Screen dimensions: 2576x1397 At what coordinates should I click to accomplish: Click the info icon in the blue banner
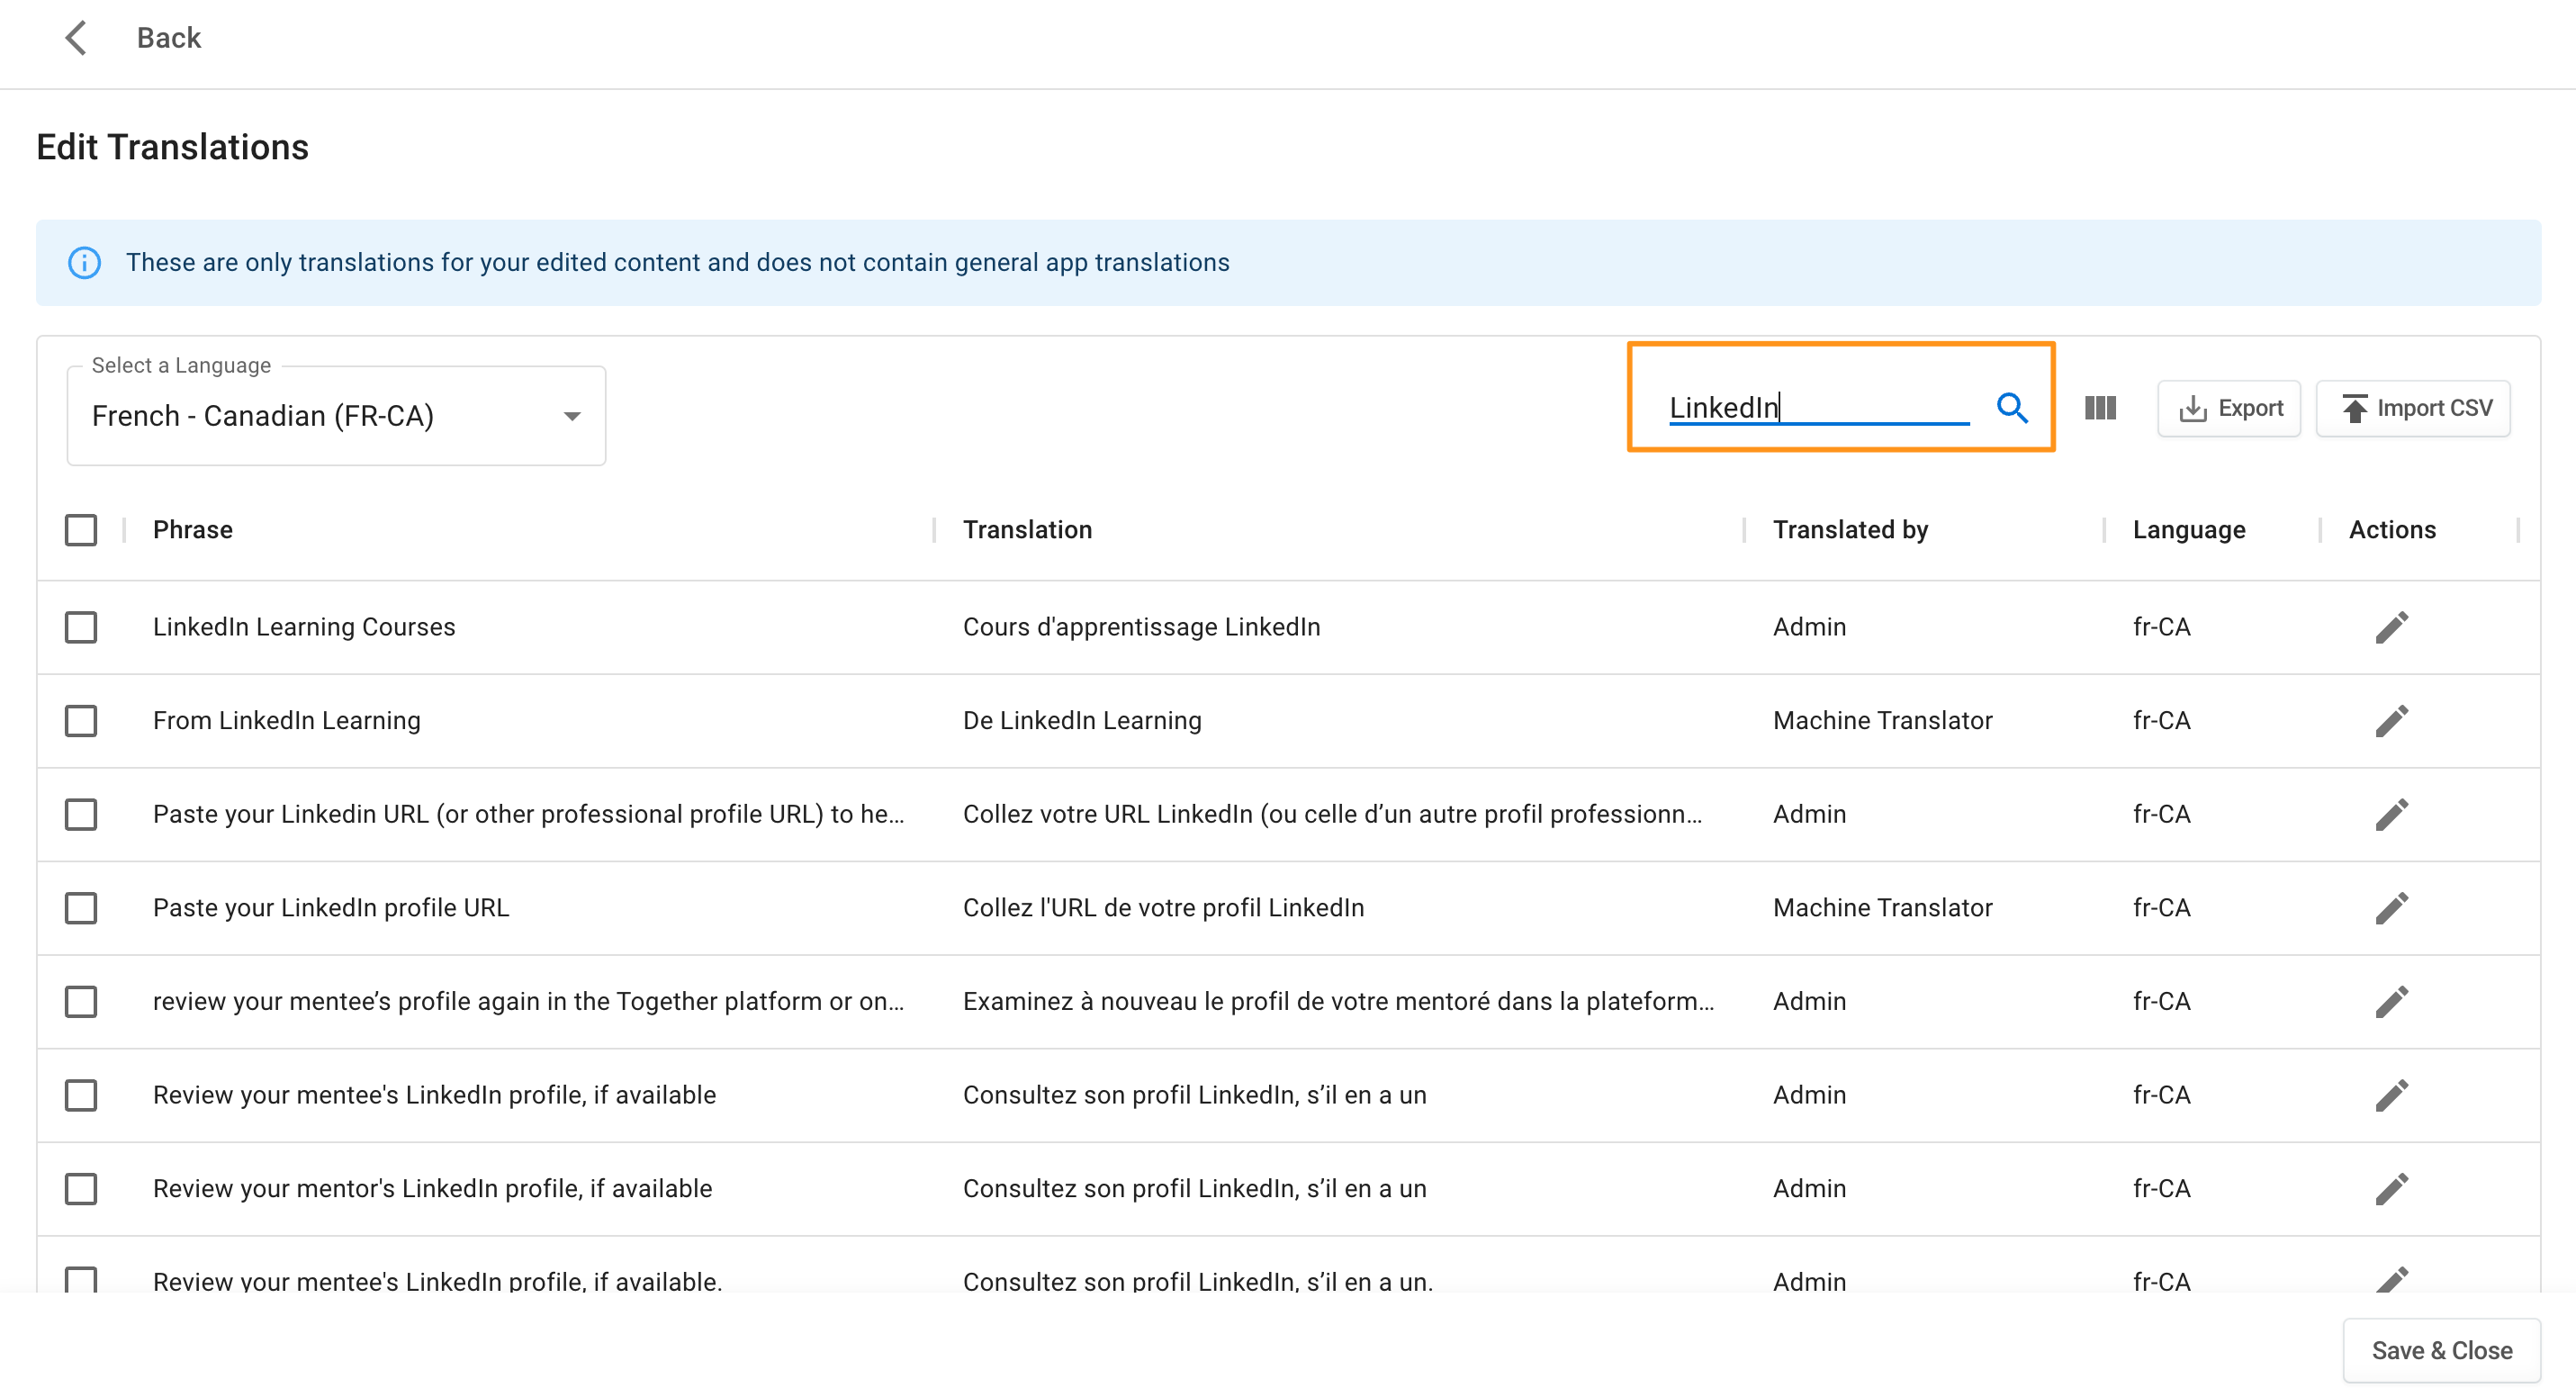click(x=84, y=262)
